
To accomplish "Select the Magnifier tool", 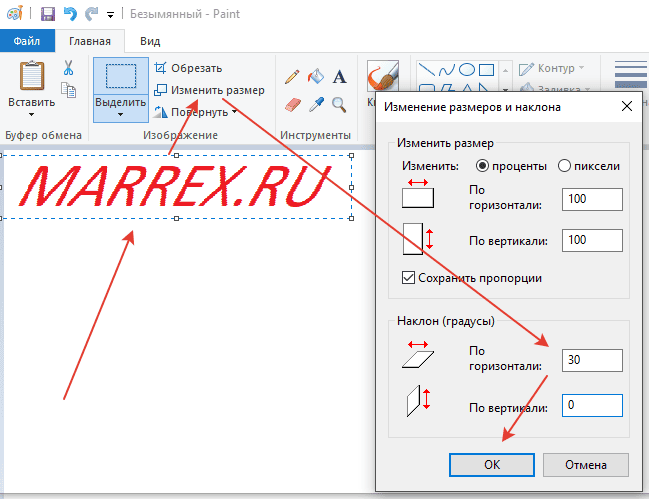I will (x=339, y=105).
